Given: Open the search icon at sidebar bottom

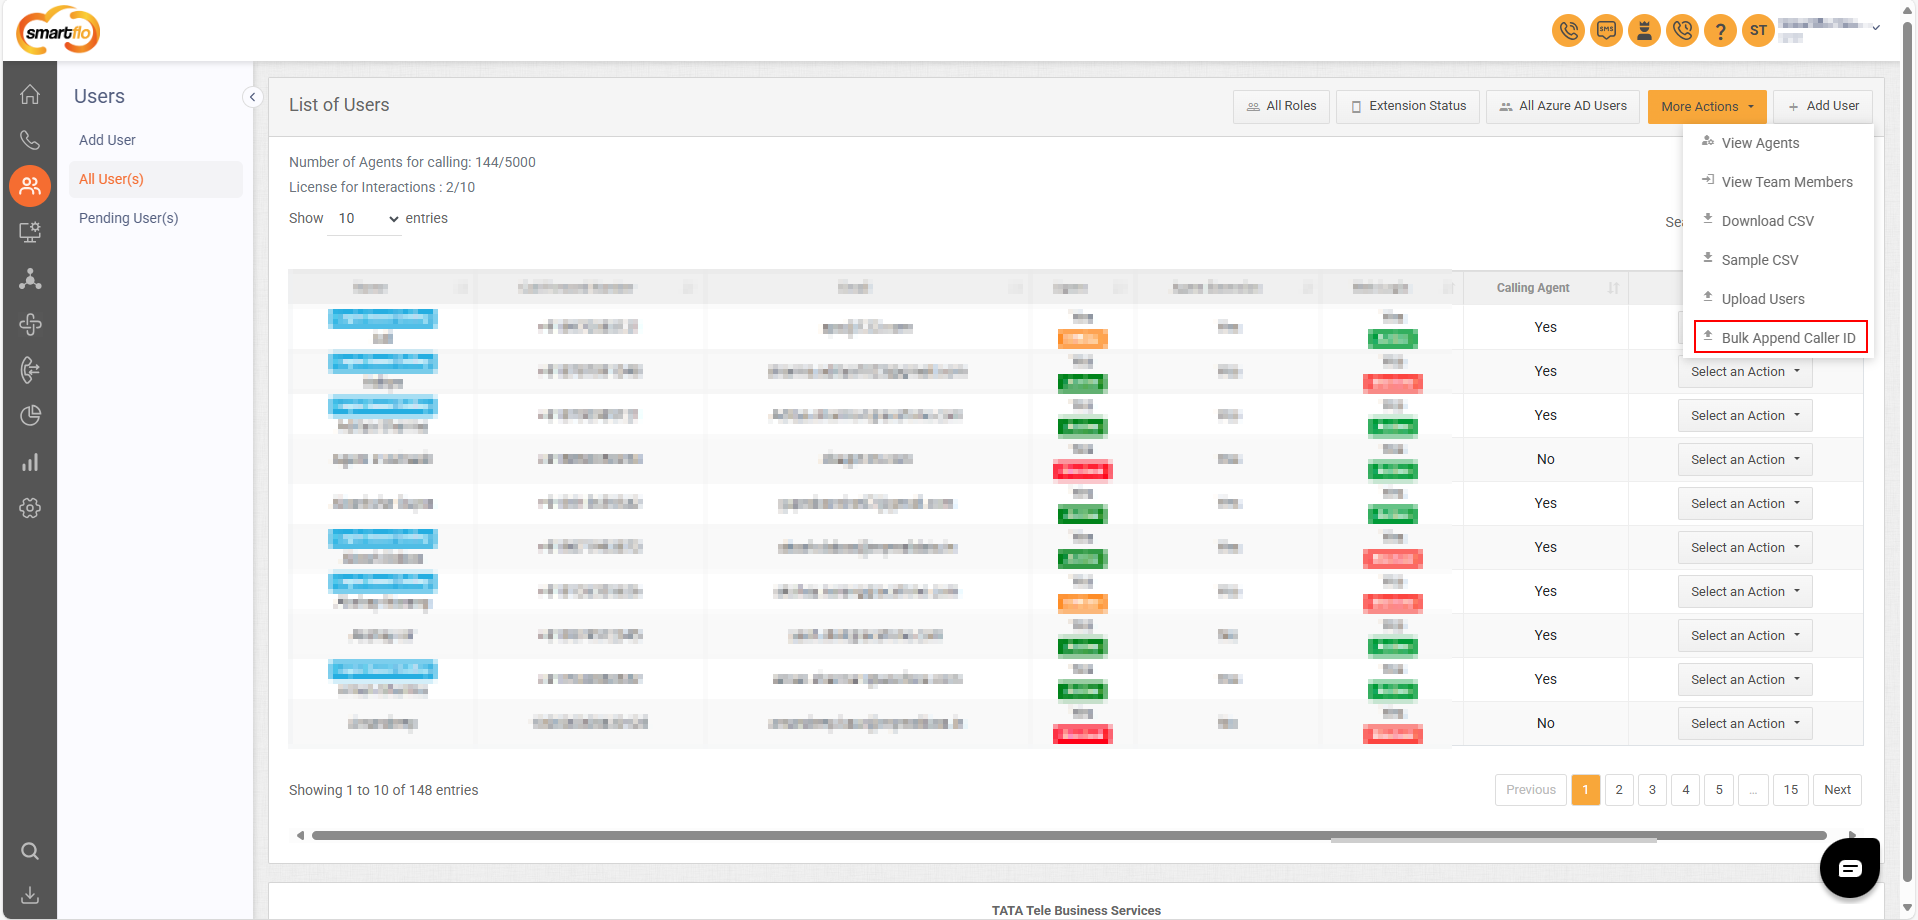Looking at the screenshot, I should pos(30,851).
